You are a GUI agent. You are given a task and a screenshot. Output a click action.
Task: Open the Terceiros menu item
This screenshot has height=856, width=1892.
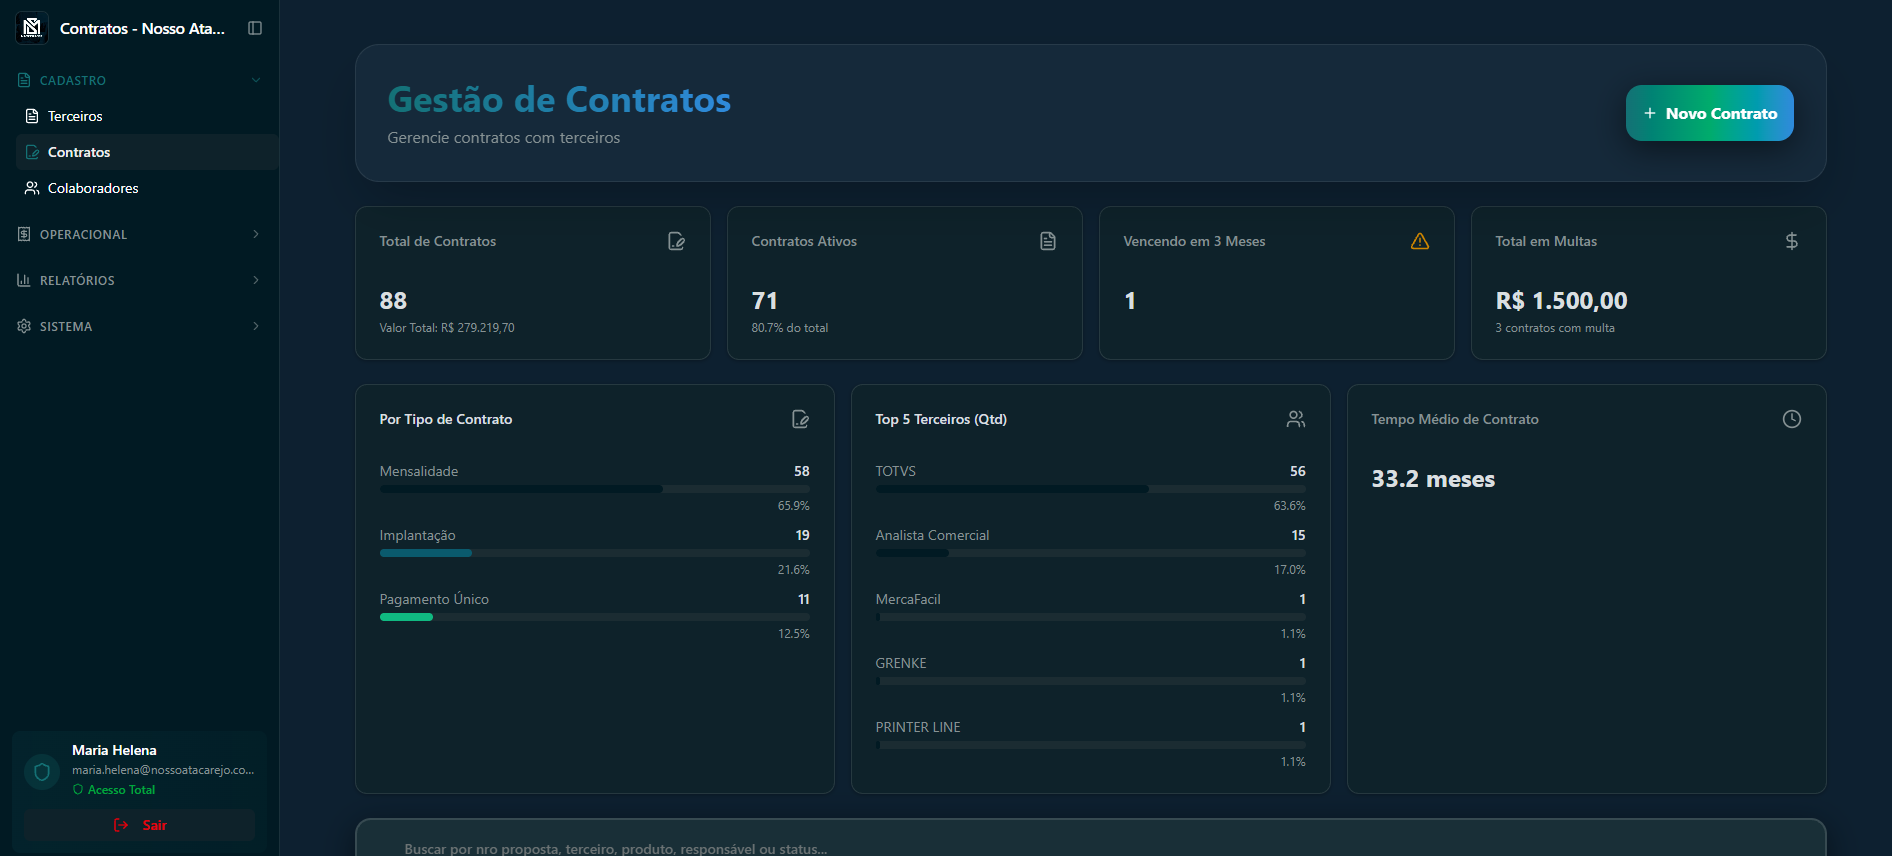tap(147, 116)
